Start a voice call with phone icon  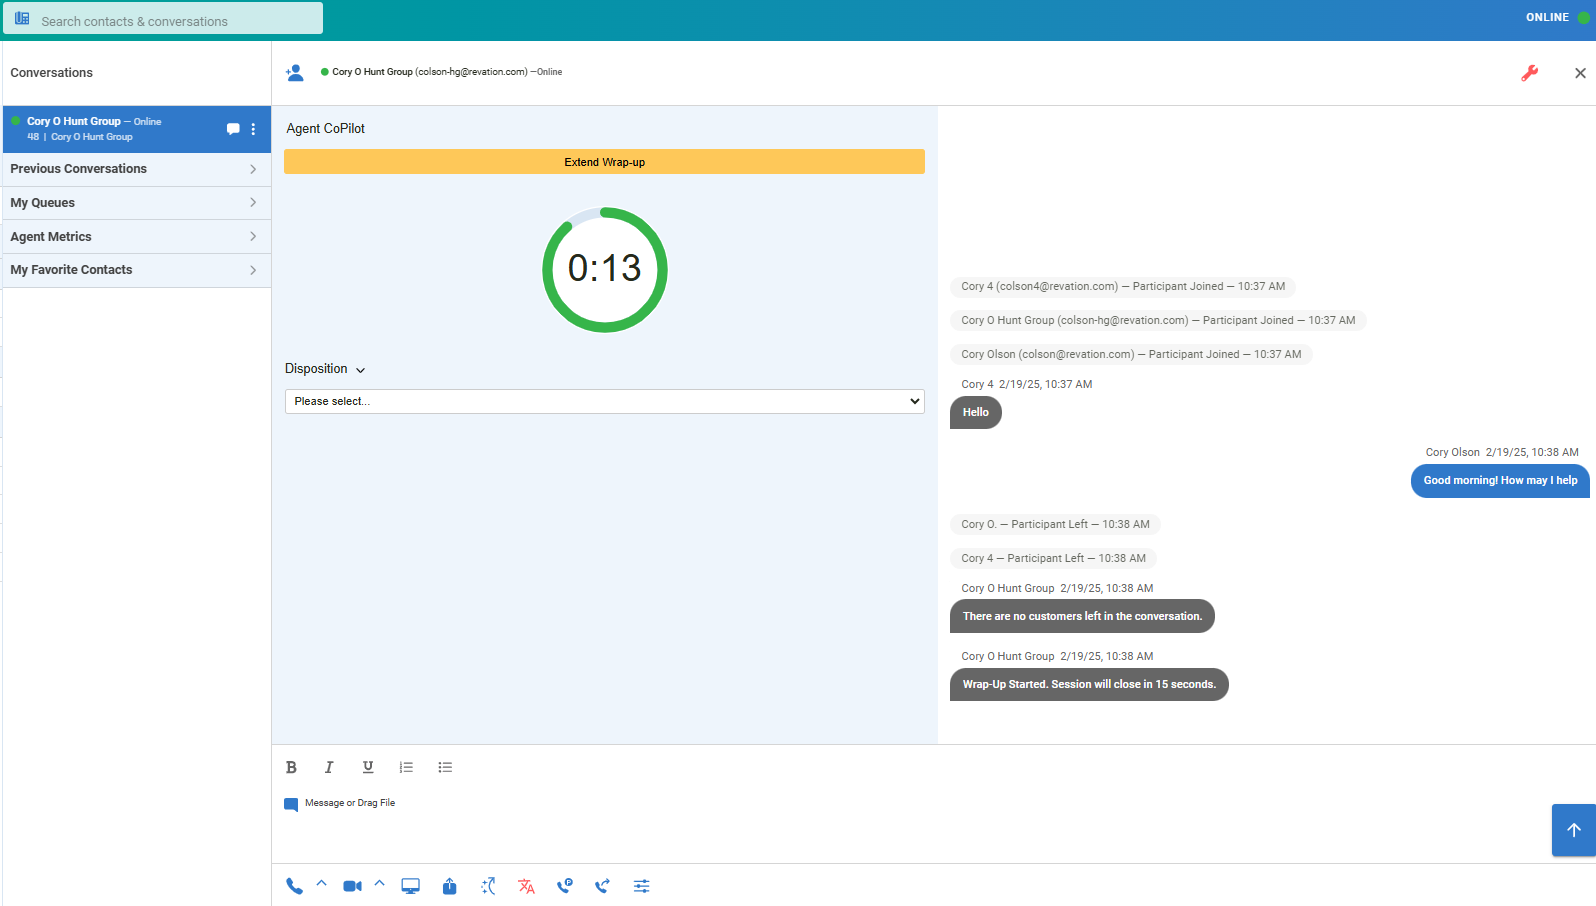(x=294, y=886)
